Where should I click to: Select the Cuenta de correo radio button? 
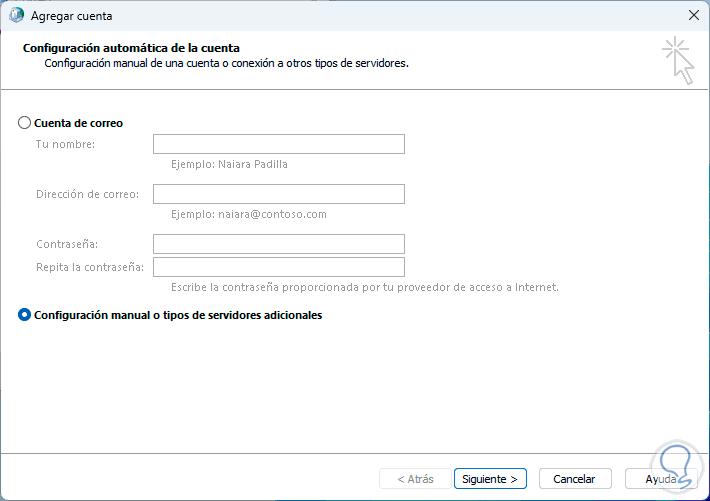coord(25,123)
